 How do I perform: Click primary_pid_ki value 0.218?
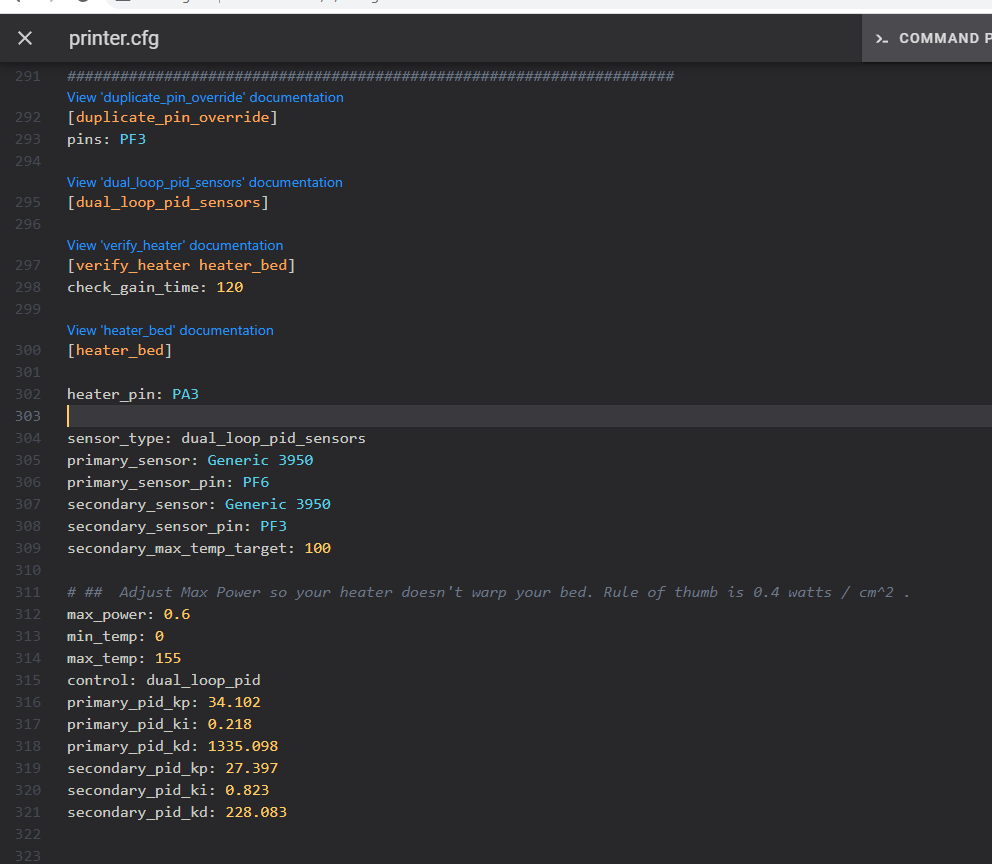pyautogui.click(x=230, y=724)
